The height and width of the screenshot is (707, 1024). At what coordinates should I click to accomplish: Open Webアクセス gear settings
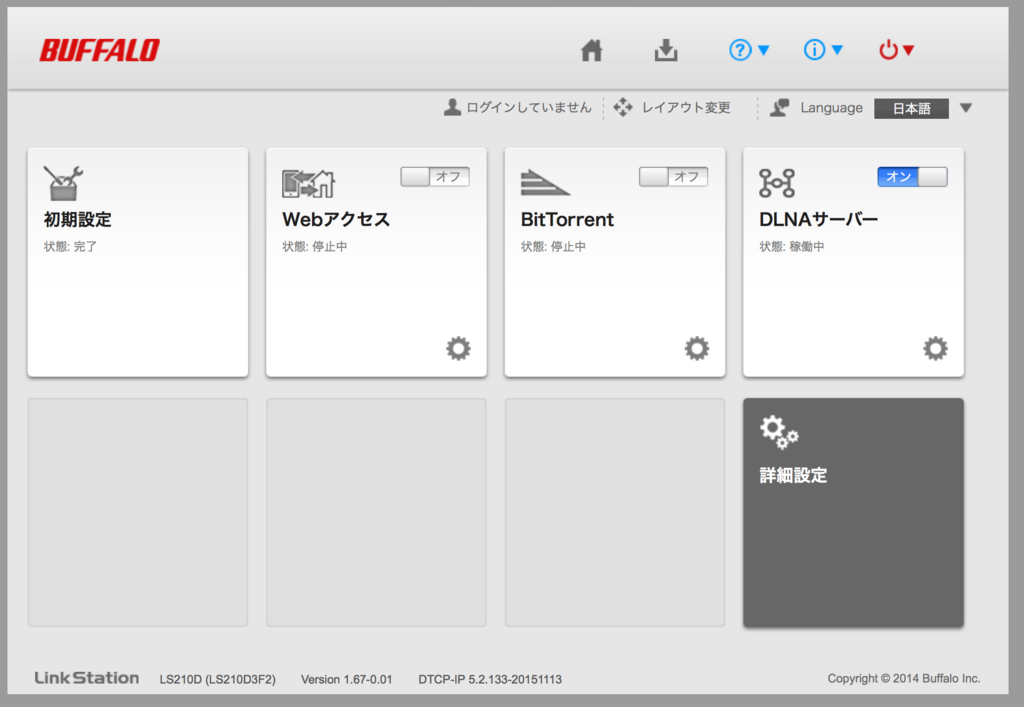coord(458,349)
